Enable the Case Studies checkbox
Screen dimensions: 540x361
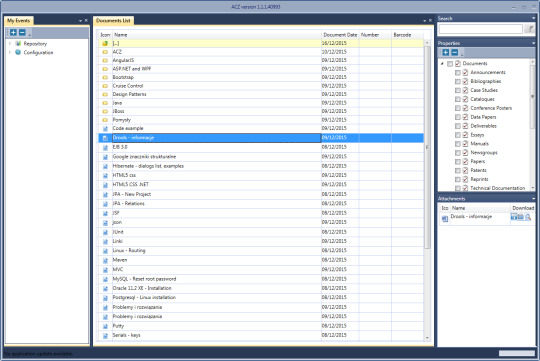click(x=458, y=91)
